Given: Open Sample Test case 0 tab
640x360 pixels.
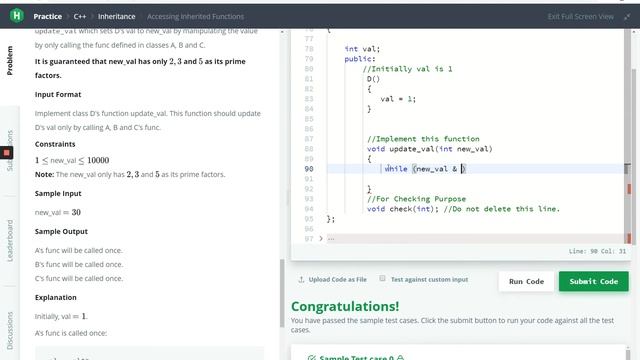Looking at the screenshot, I should [x=356, y=358].
